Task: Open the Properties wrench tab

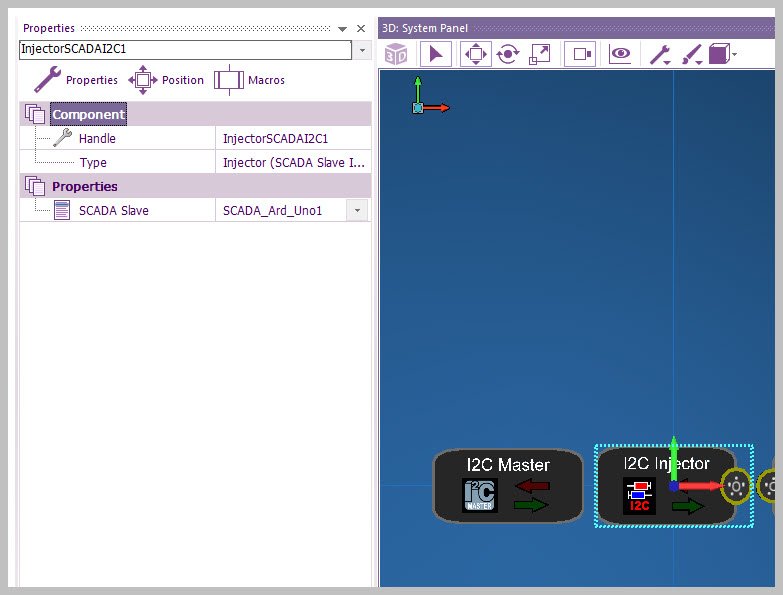Action: [x=76, y=80]
